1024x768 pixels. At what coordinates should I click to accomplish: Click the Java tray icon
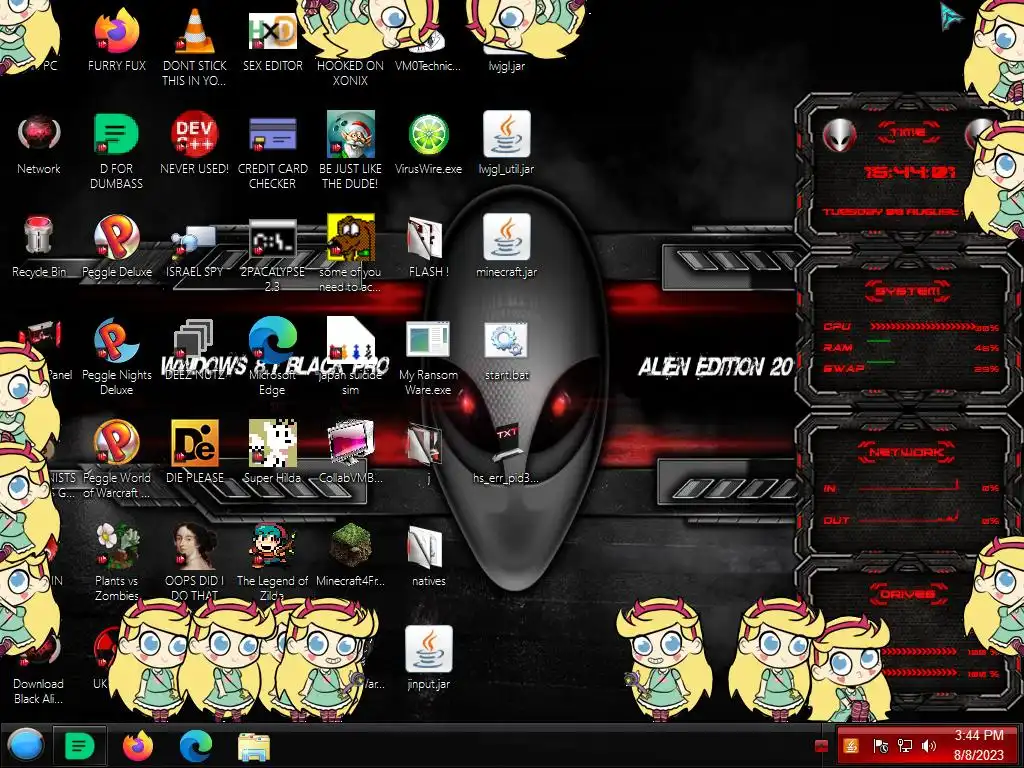(x=850, y=745)
